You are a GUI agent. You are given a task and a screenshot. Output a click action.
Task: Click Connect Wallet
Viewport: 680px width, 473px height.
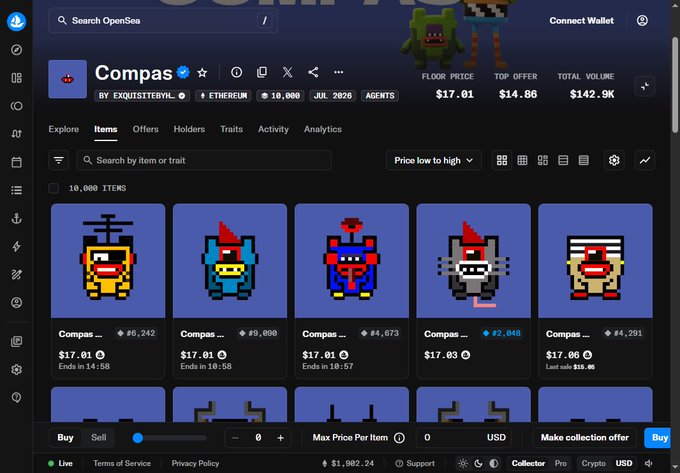pyautogui.click(x=582, y=20)
